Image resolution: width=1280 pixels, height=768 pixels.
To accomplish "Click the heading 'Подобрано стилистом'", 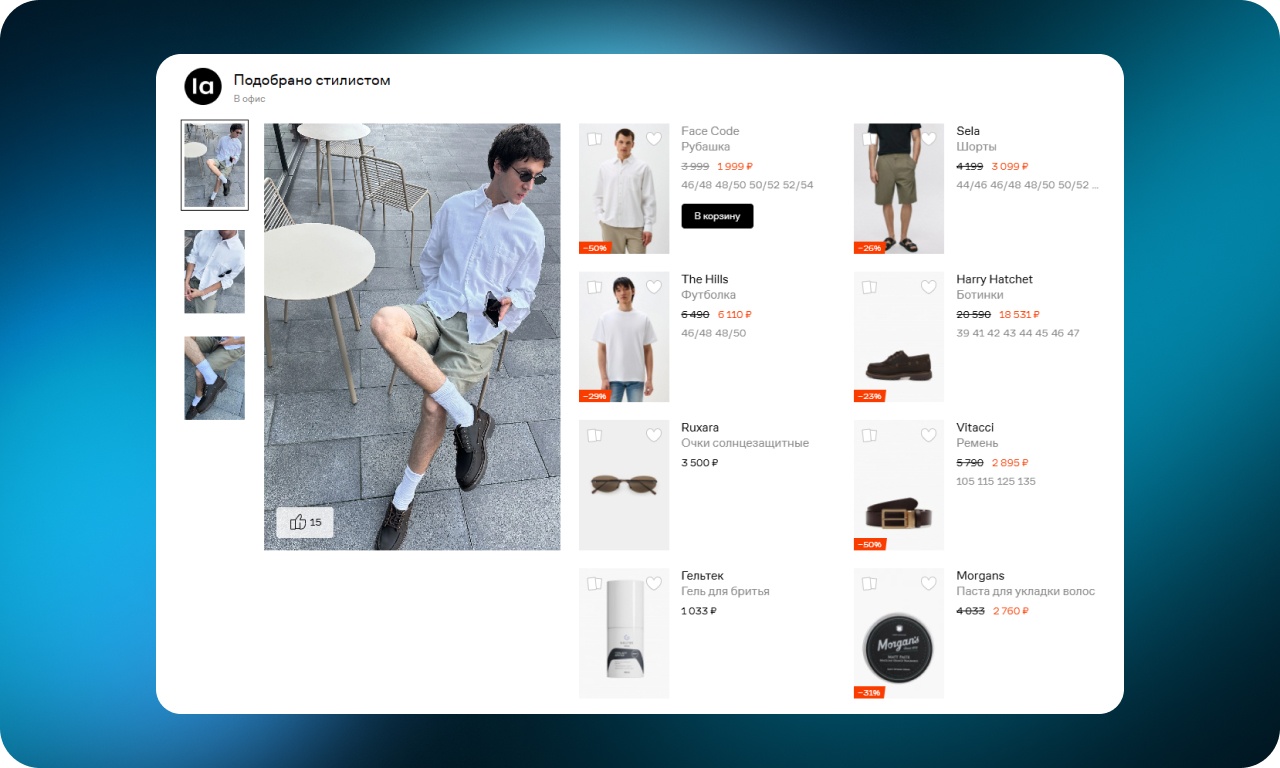I will (x=312, y=80).
